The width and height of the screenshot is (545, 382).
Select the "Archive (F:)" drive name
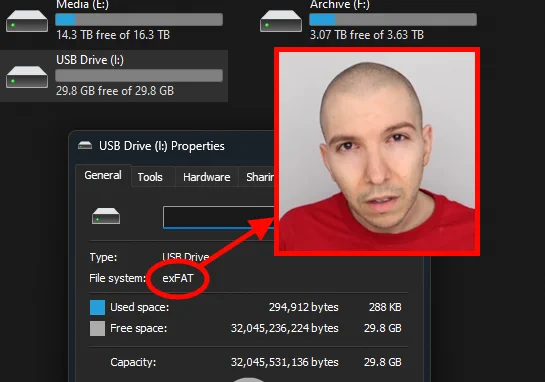(340, 5)
